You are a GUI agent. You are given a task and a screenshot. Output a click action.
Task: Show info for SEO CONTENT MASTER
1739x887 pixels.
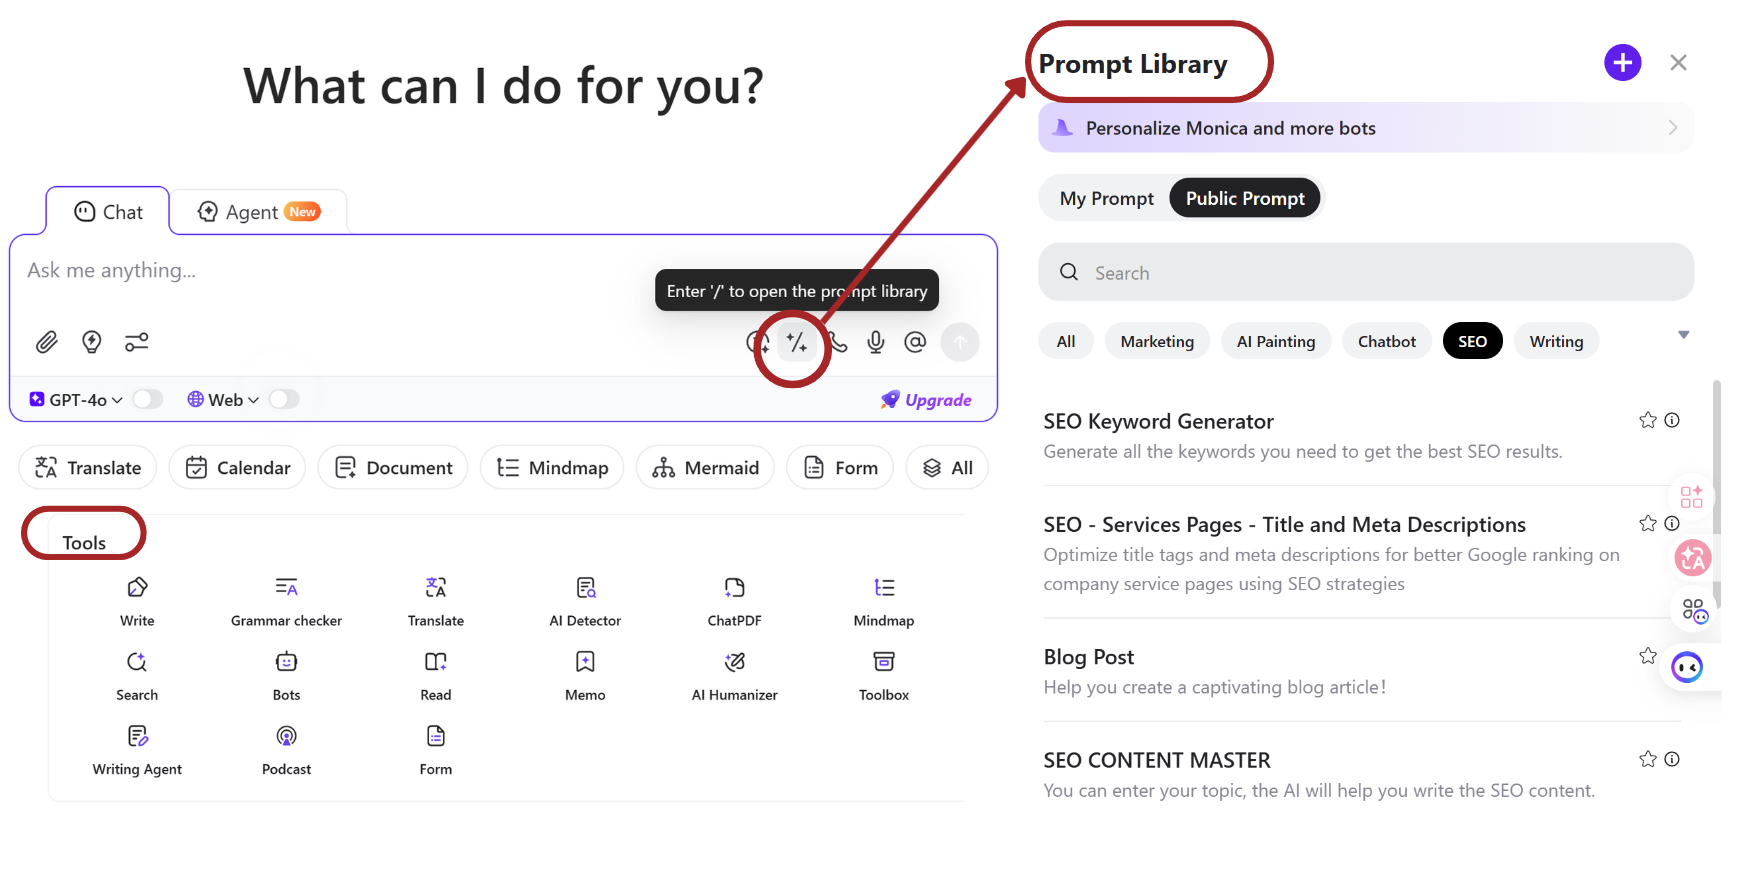tap(1672, 759)
